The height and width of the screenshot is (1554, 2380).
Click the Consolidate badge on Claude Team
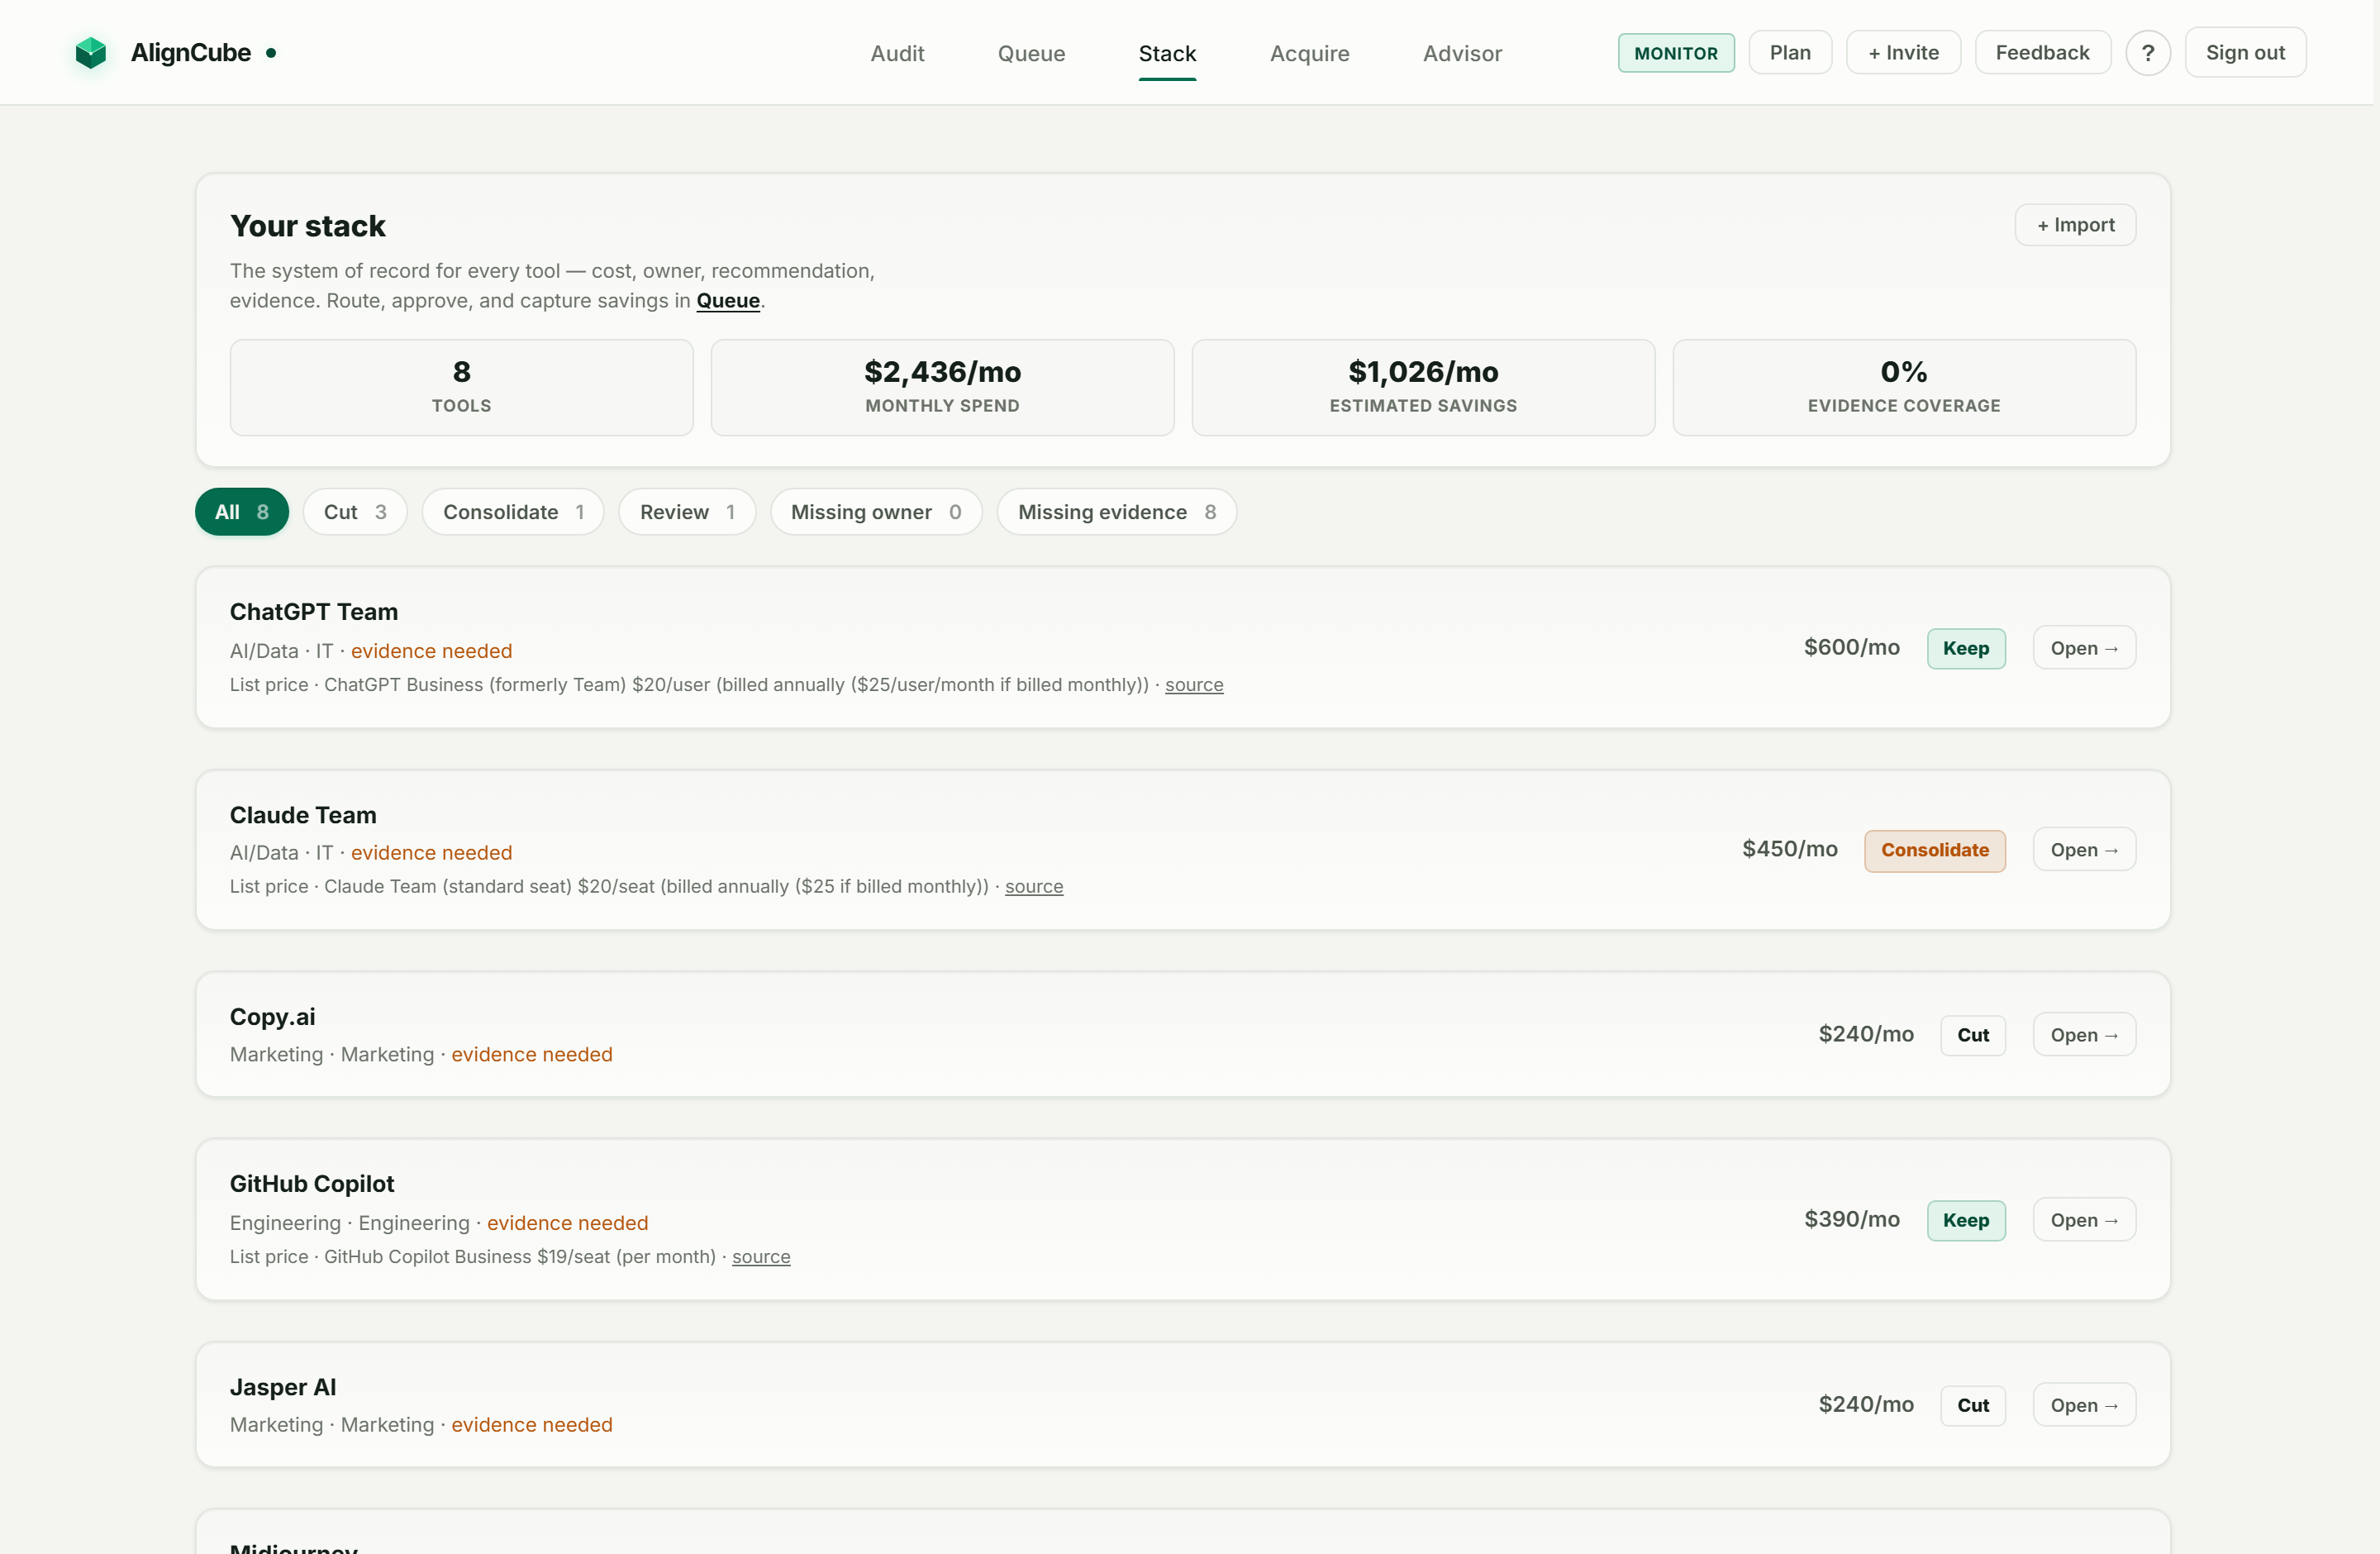tap(1934, 850)
